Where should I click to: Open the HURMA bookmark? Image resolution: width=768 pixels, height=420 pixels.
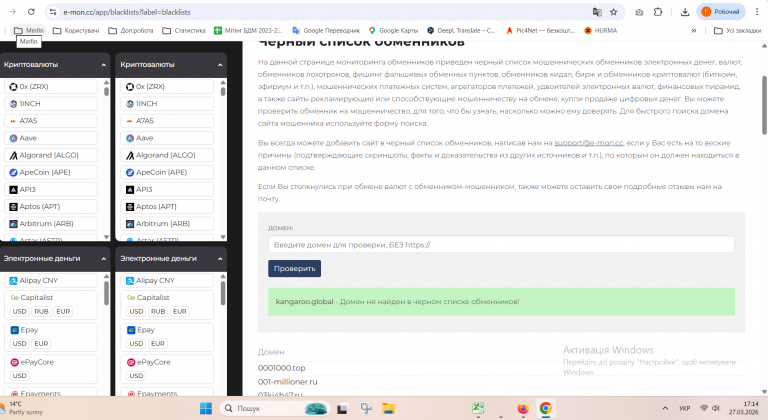(600, 30)
